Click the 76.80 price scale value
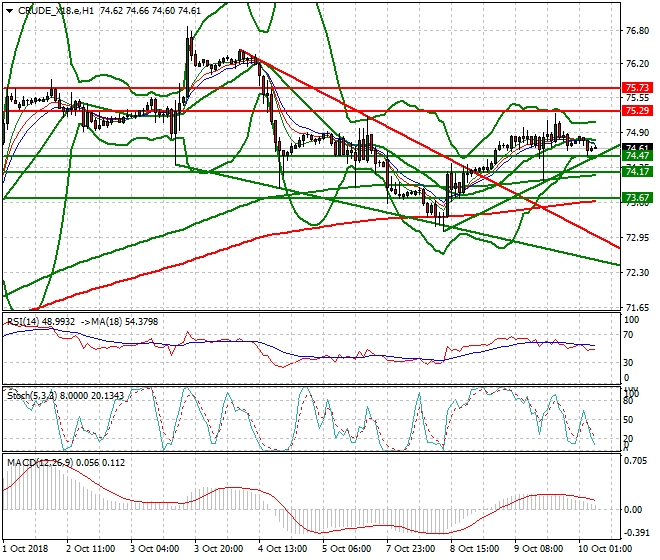 [x=637, y=30]
